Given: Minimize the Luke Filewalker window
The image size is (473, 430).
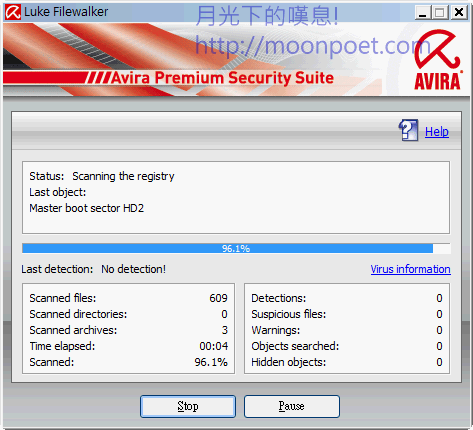Looking at the screenshot, I should [423, 13].
